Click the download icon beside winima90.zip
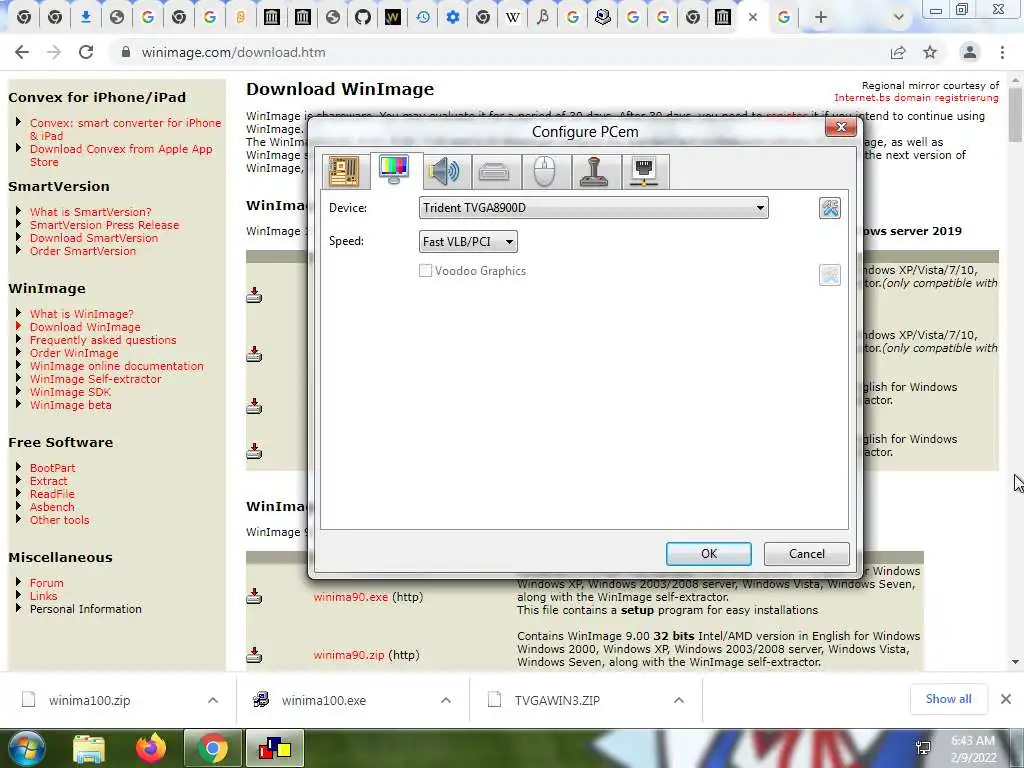1024x768 pixels. coord(254,654)
